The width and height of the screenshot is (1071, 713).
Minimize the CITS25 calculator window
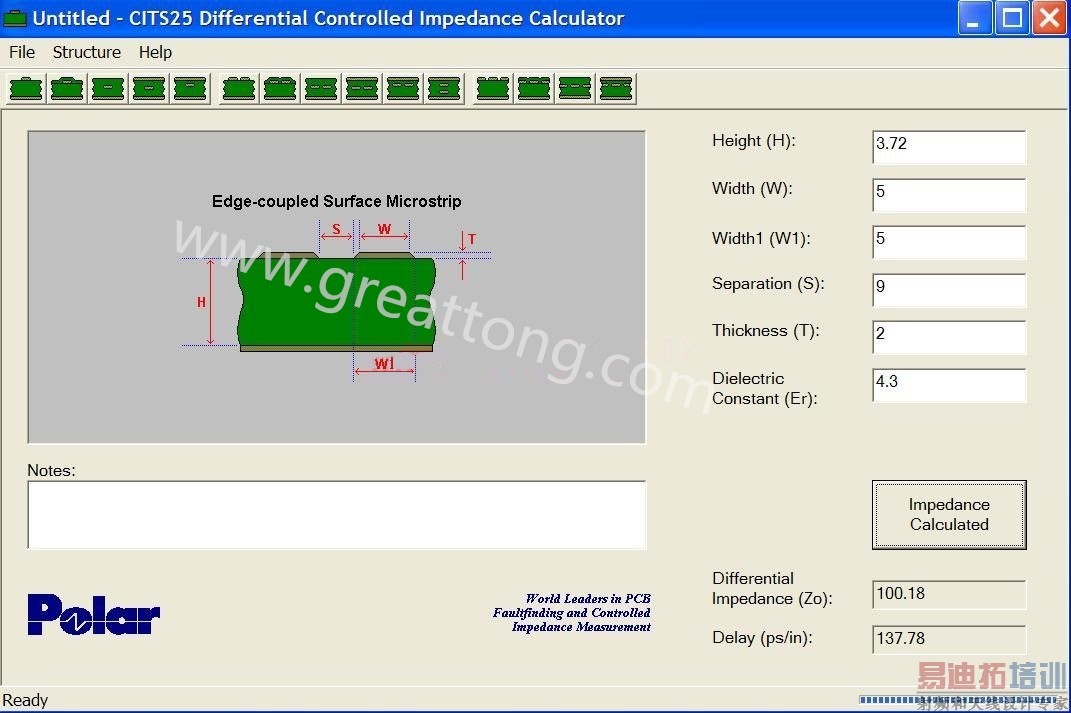pyautogui.click(x=974, y=18)
